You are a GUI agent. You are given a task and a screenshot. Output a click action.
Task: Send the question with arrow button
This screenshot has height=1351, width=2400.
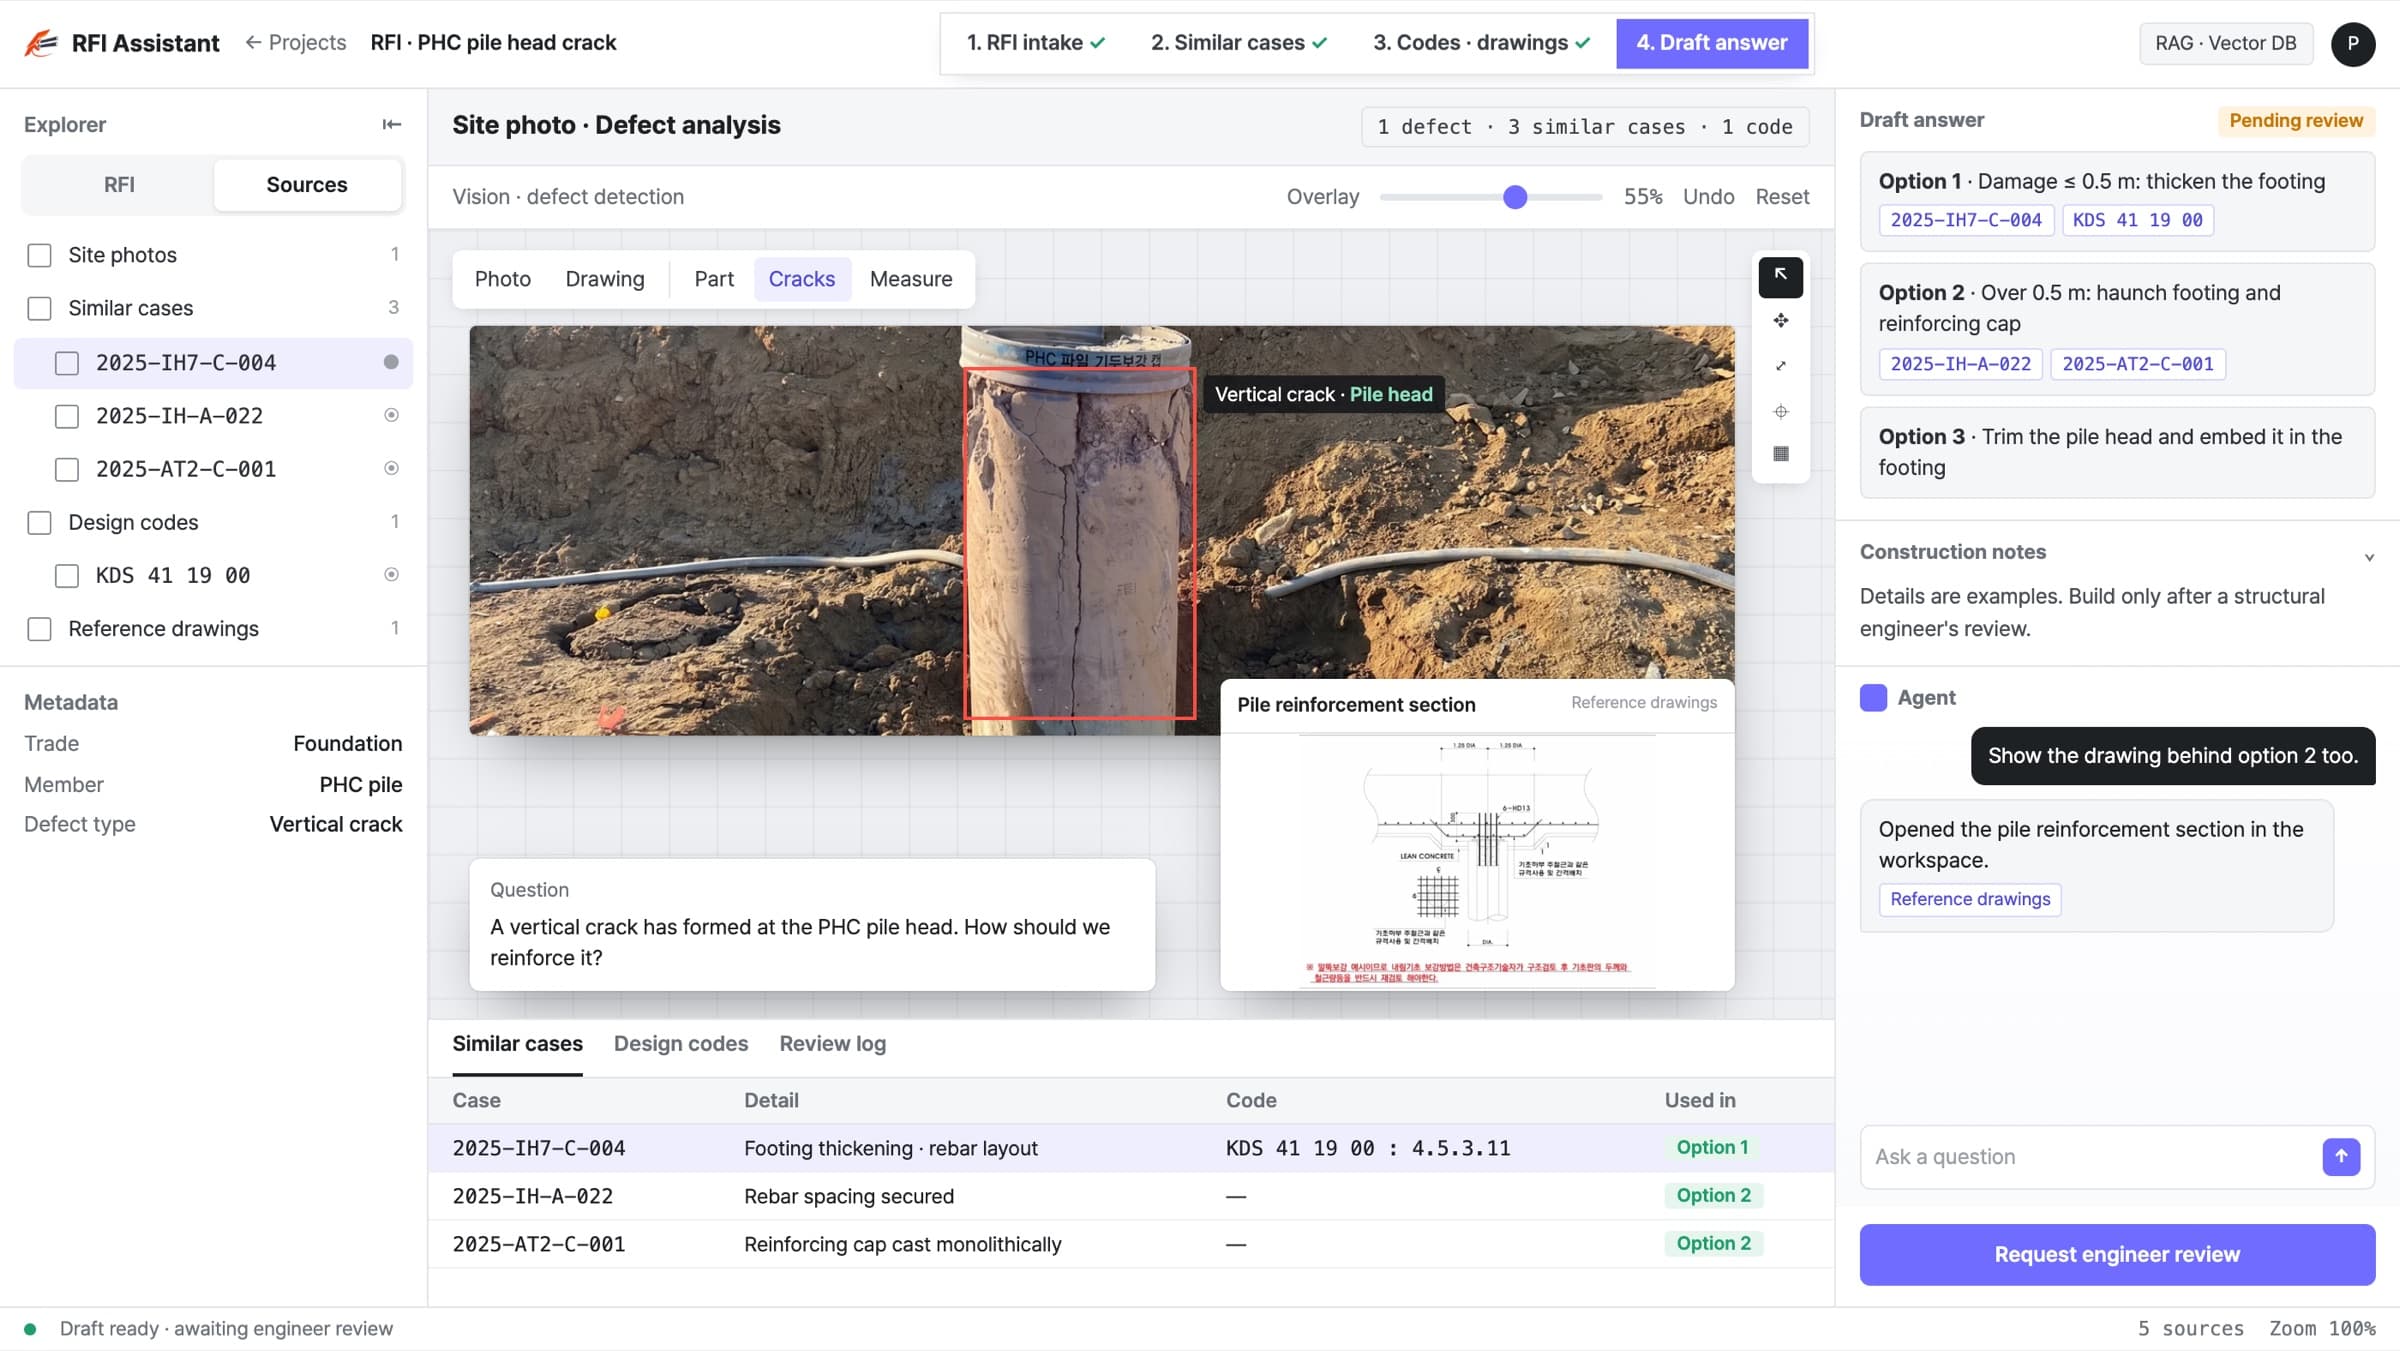click(x=2340, y=1157)
